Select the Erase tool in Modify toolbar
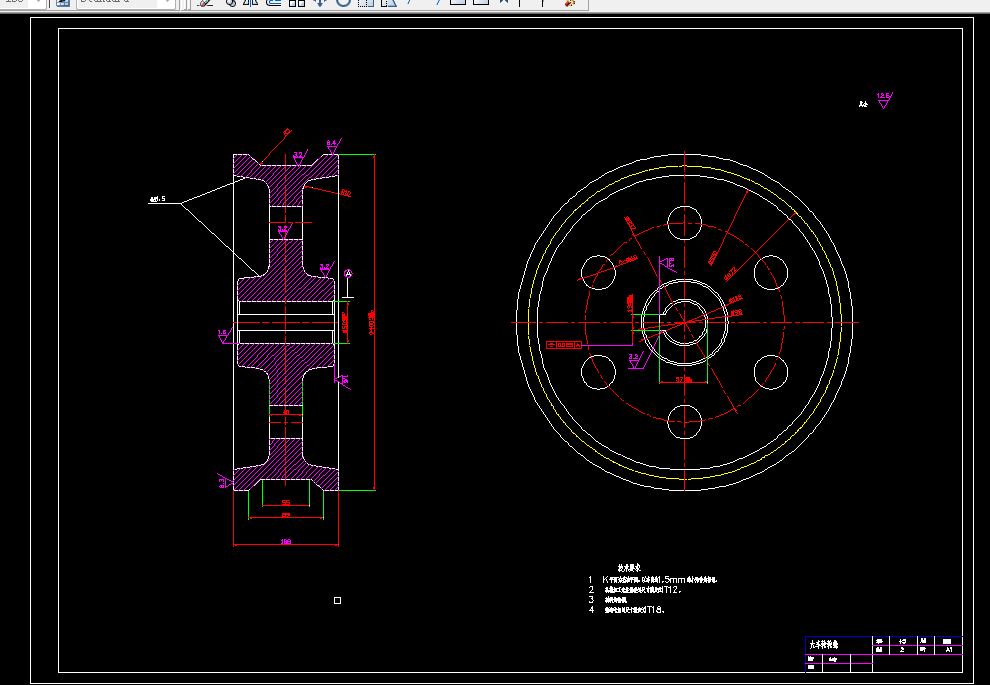The image size is (990, 685). (x=204, y=3)
